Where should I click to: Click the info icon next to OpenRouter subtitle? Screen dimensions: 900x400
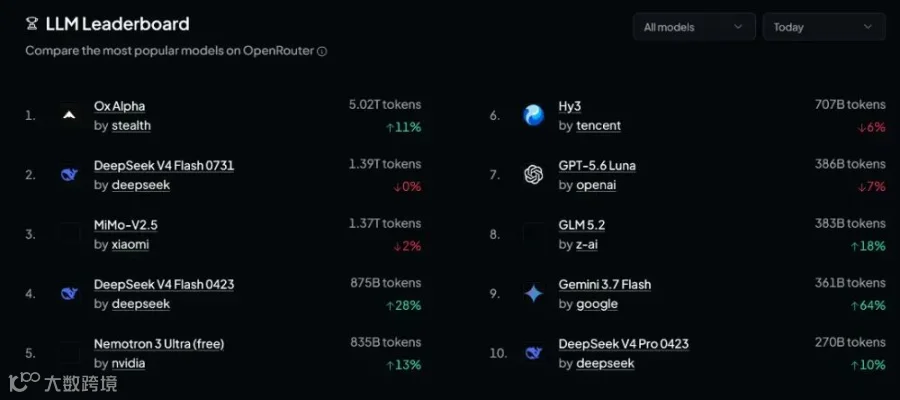click(322, 51)
